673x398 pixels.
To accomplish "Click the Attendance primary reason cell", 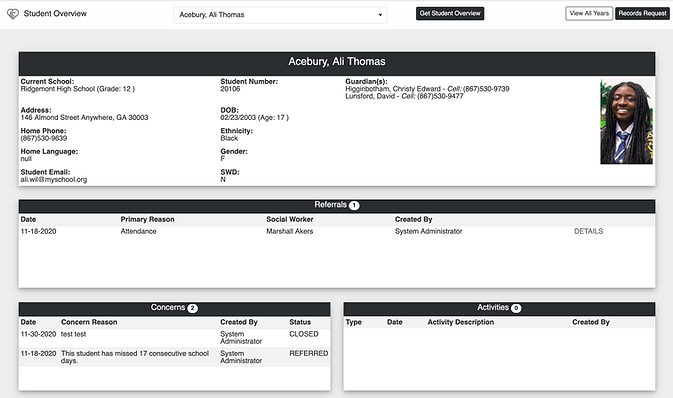I will (138, 231).
